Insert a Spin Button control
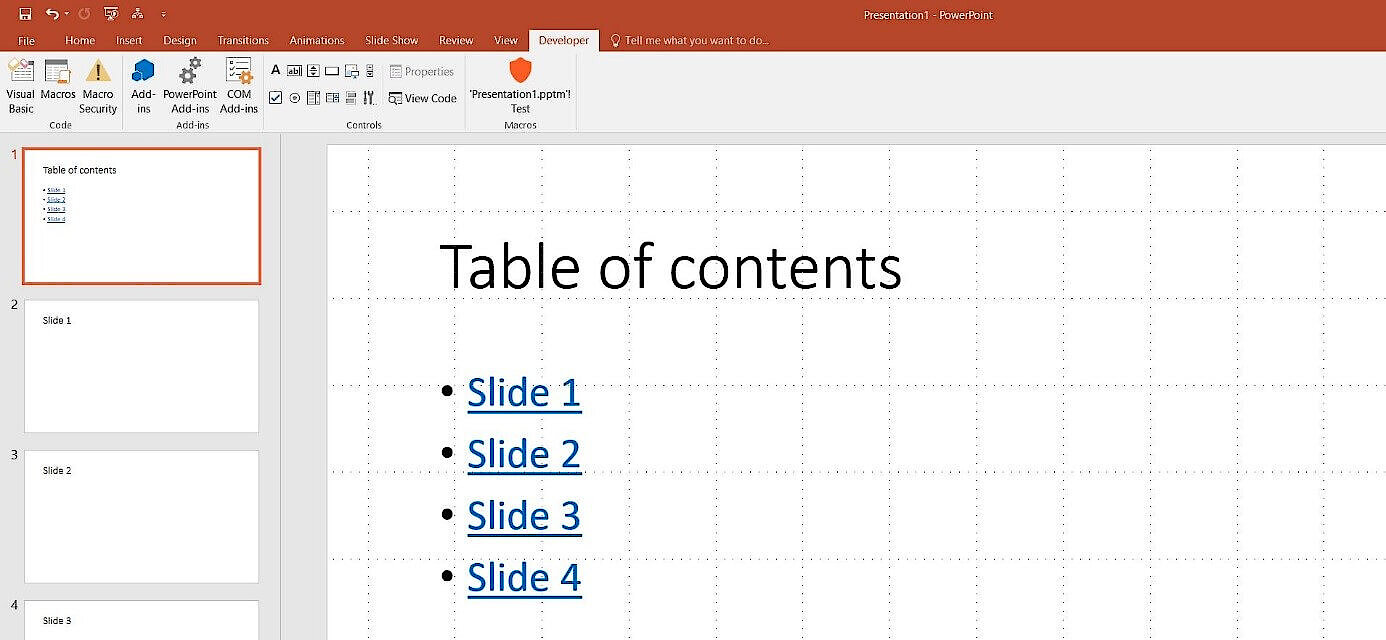This screenshot has height=640, width=1386. (x=313, y=71)
